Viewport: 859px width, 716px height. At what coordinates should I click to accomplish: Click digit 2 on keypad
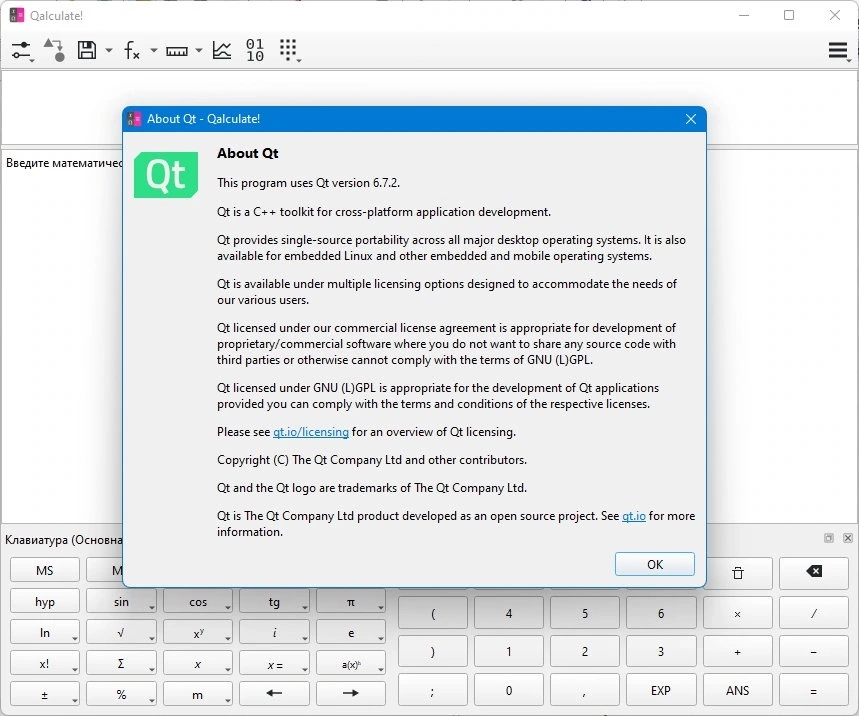tap(585, 651)
